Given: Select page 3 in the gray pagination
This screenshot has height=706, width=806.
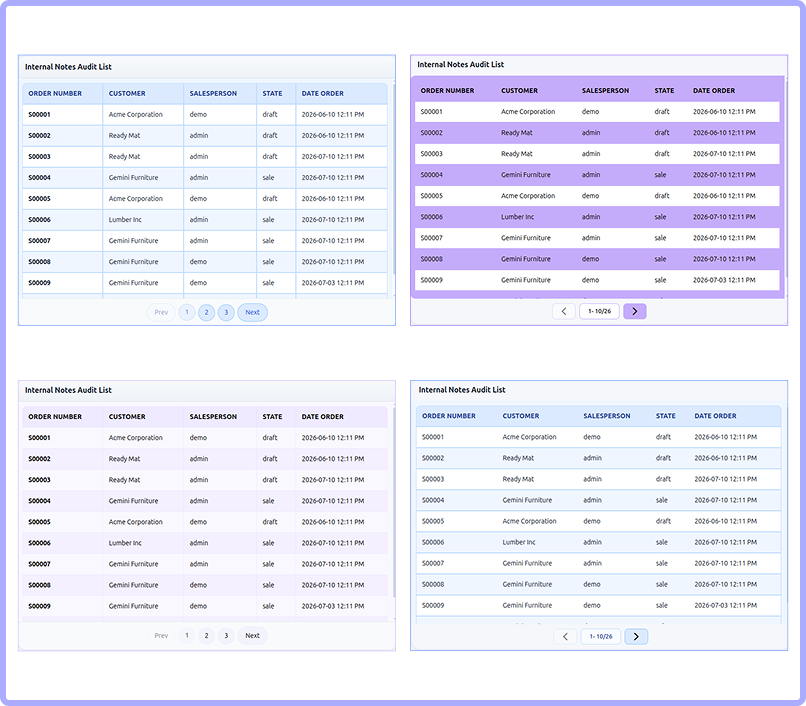Looking at the screenshot, I should pyautogui.click(x=226, y=636).
